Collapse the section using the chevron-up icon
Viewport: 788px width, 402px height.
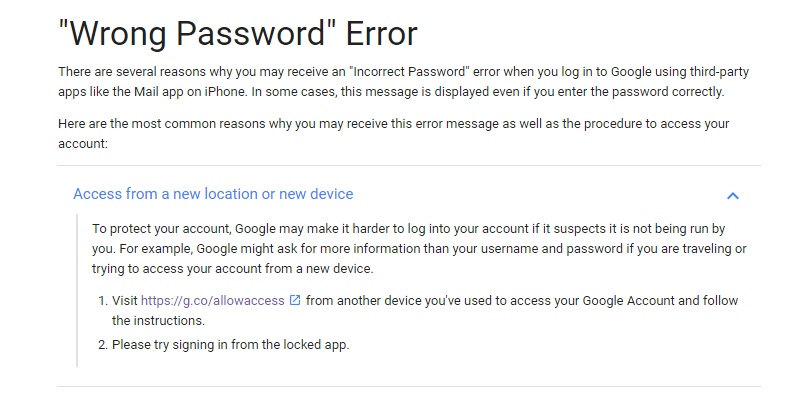coord(733,195)
